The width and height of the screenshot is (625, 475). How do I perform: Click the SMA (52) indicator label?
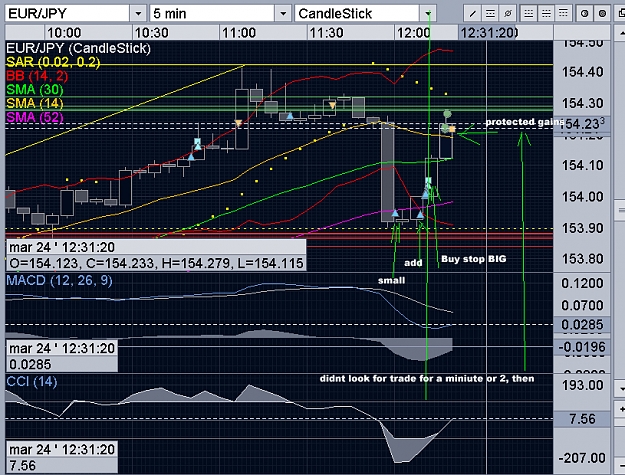35,118
